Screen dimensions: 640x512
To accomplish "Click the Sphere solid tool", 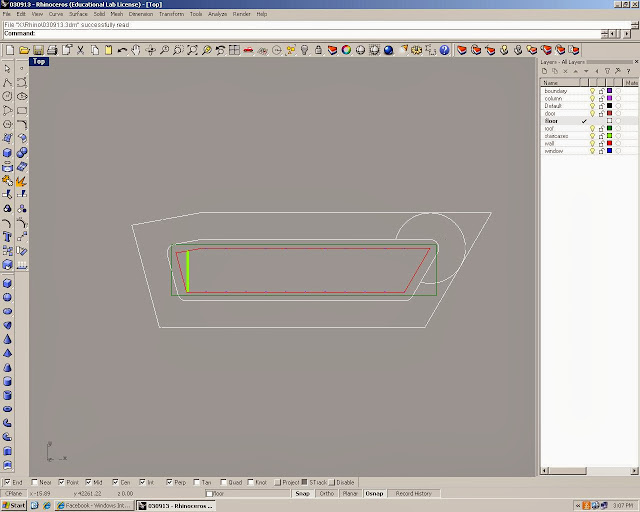I will 7,297.
